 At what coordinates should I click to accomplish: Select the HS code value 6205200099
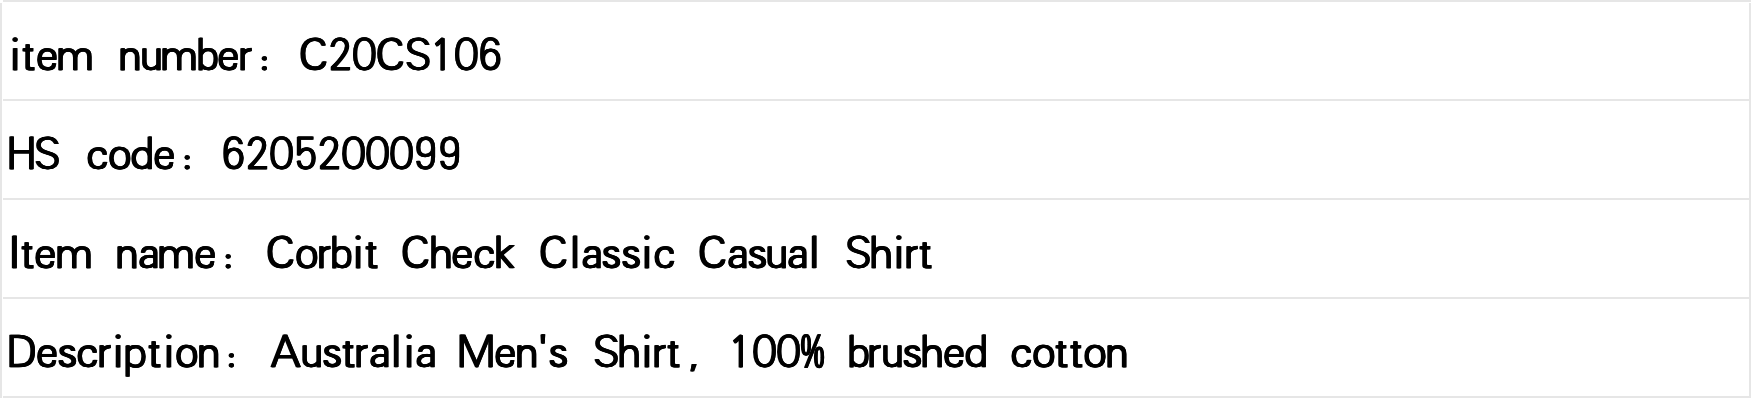coord(341,154)
